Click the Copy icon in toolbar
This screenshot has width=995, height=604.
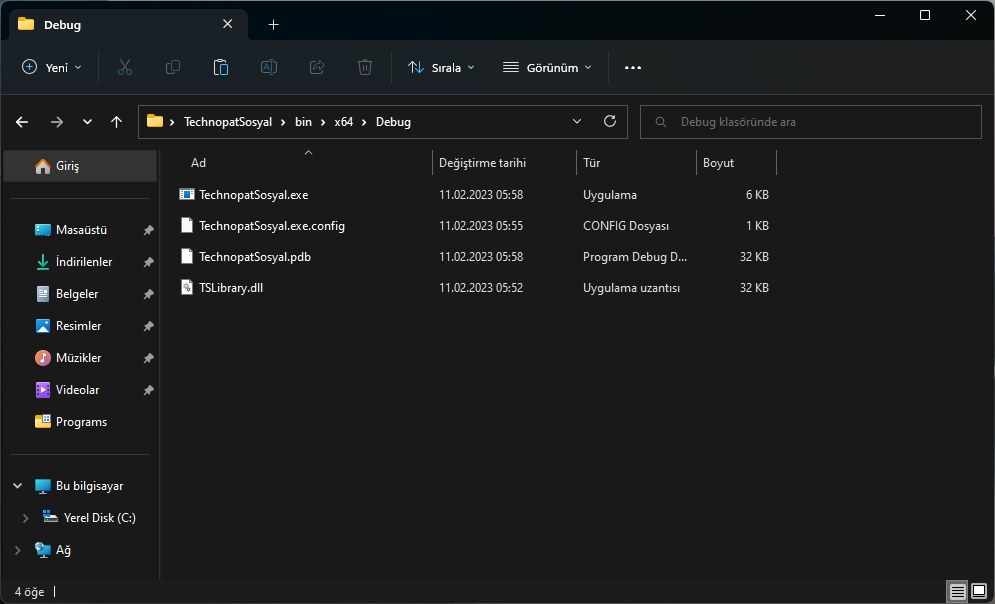pos(173,67)
